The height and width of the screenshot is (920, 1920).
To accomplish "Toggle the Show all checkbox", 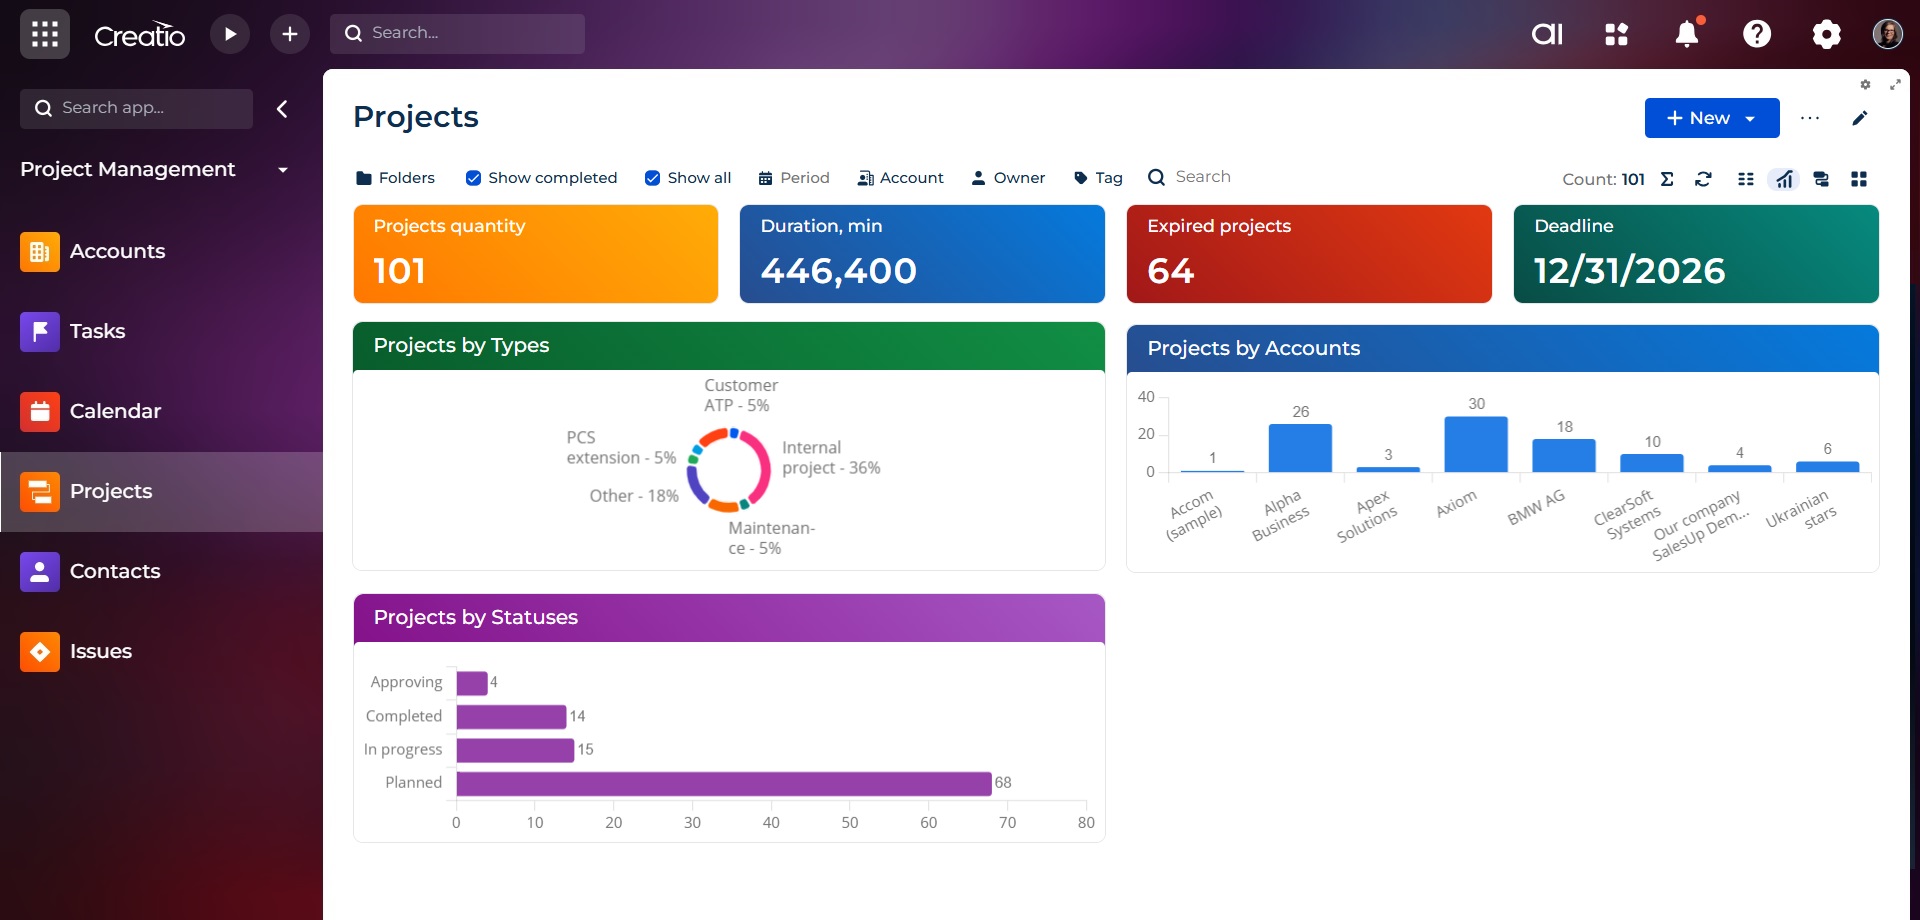I will [653, 178].
